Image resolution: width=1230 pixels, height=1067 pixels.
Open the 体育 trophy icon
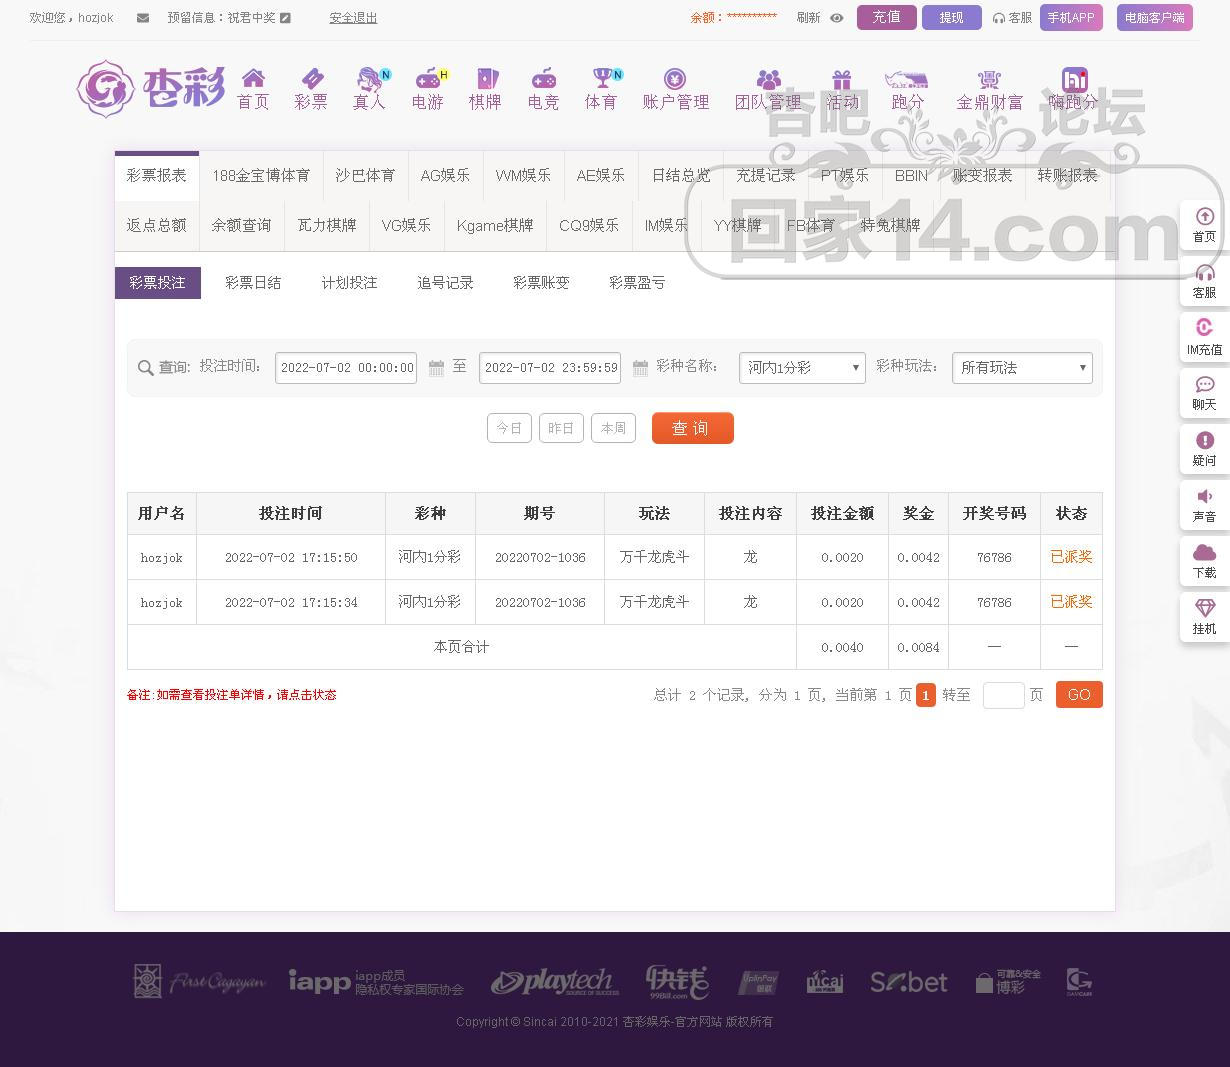pyautogui.click(x=603, y=78)
